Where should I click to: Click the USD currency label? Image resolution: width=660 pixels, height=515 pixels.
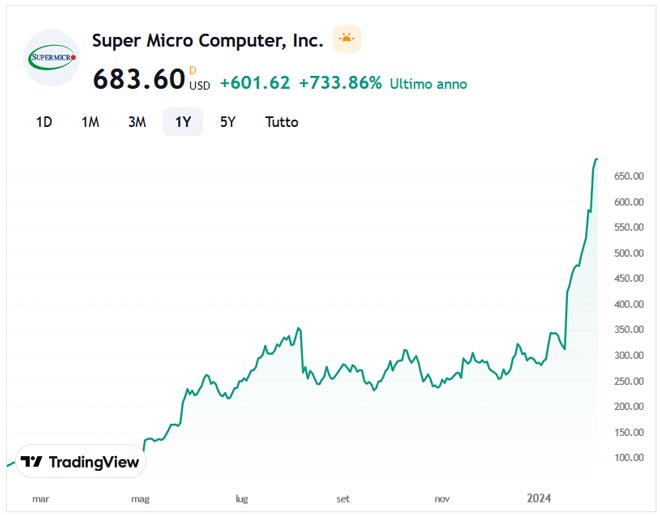tap(200, 85)
